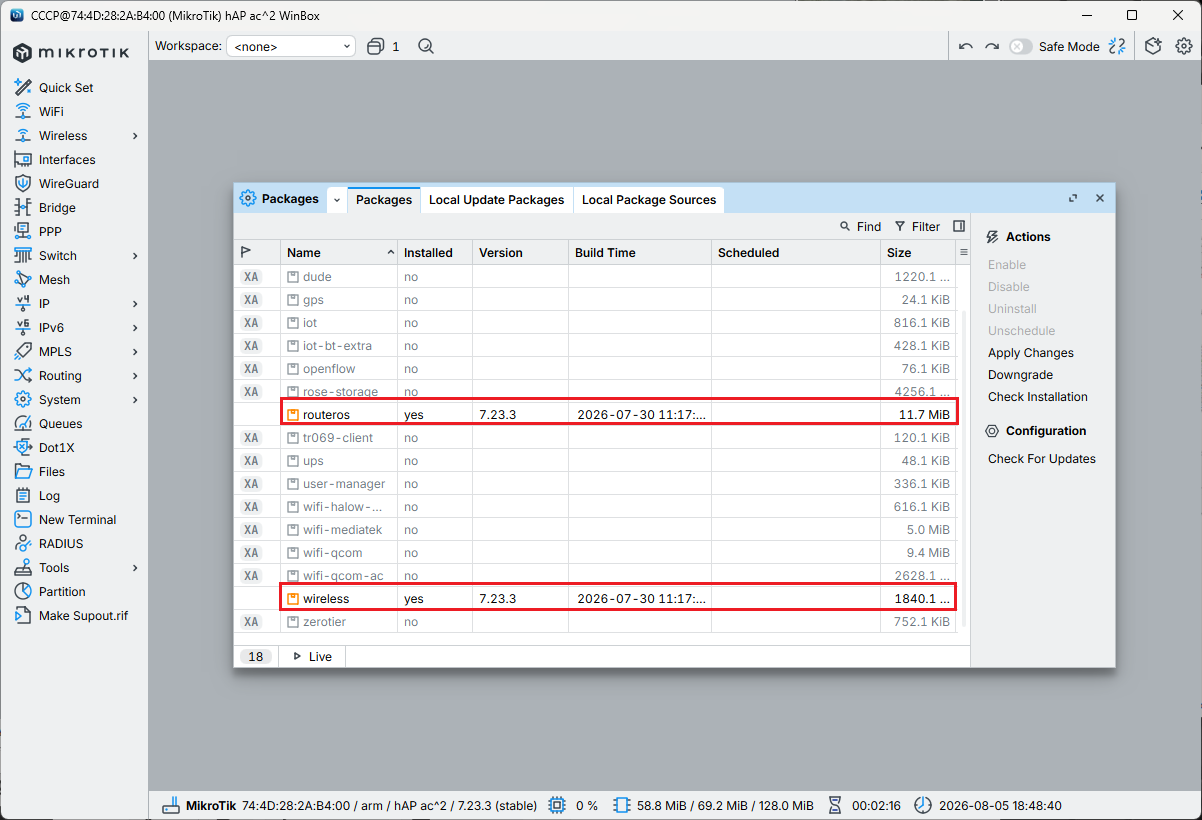Sort by the Name column header
1202x820 pixels.
tap(339, 252)
